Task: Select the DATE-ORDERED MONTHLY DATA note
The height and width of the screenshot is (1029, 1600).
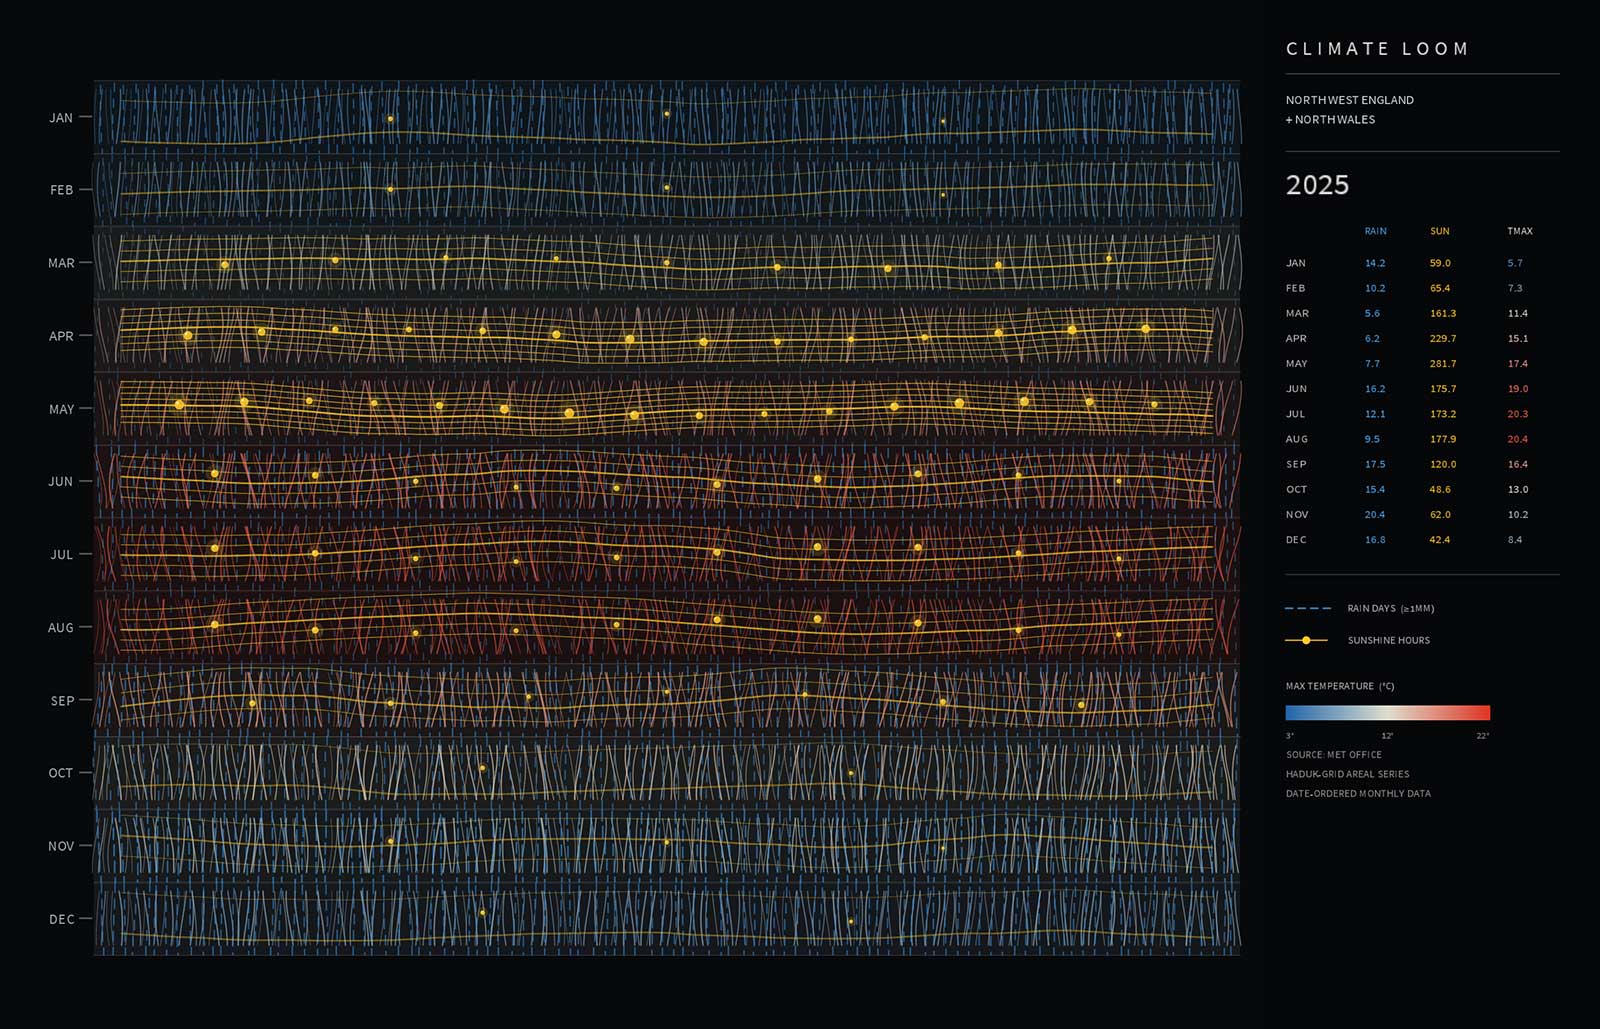Action: (x=1358, y=794)
